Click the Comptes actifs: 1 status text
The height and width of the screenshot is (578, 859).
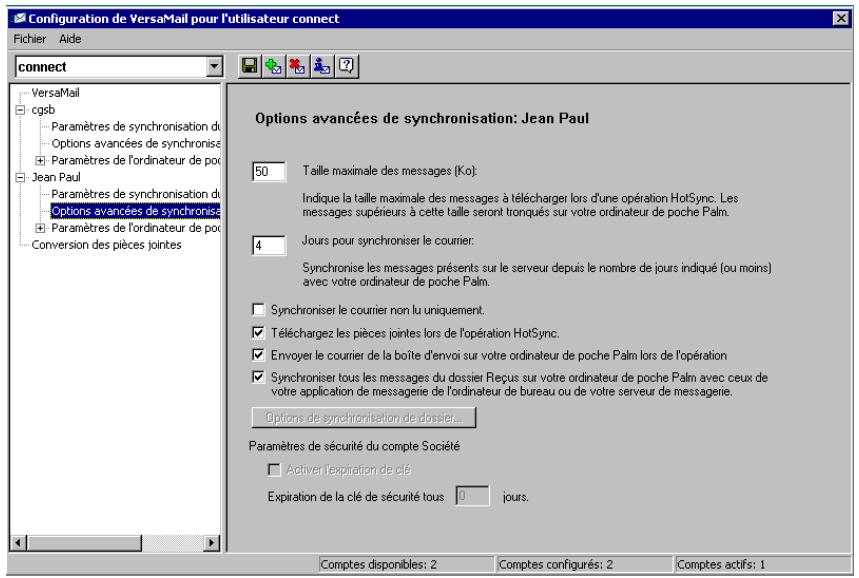pyautogui.click(x=721, y=564)
